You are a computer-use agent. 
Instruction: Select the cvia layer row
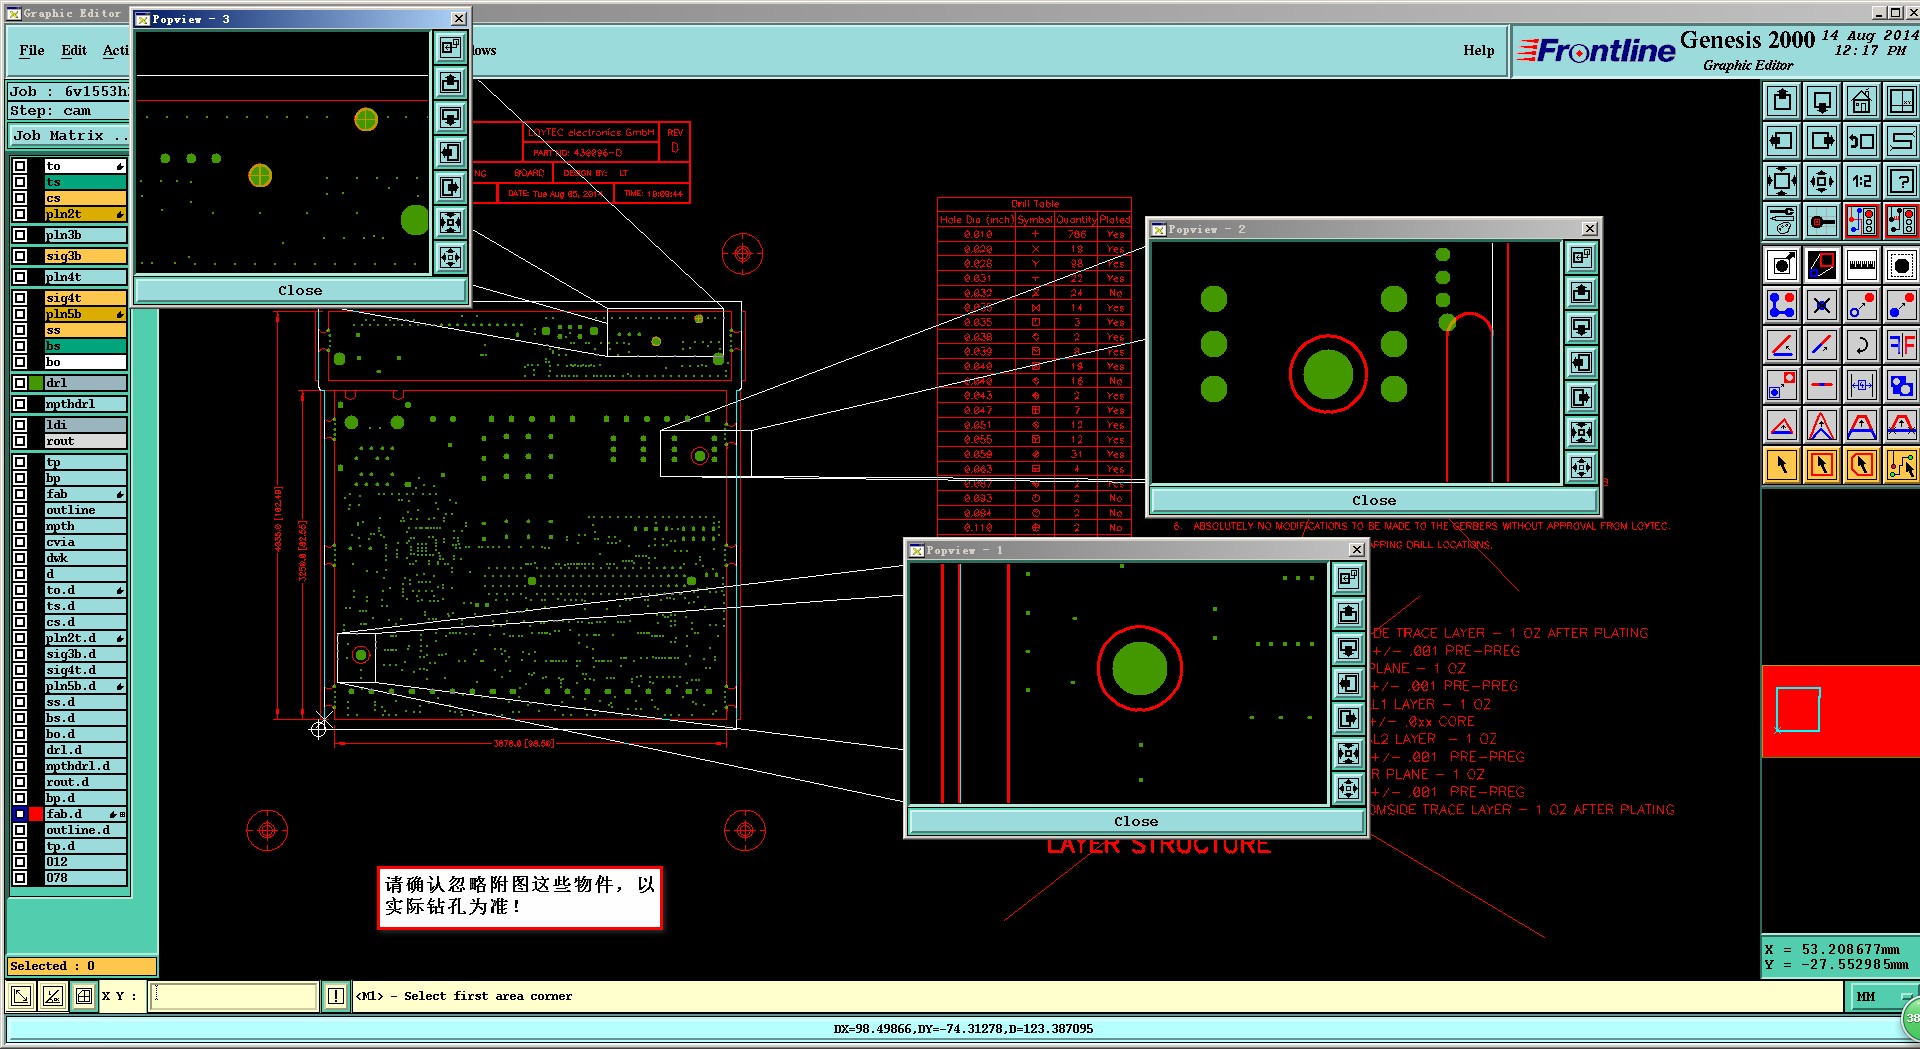85,542
